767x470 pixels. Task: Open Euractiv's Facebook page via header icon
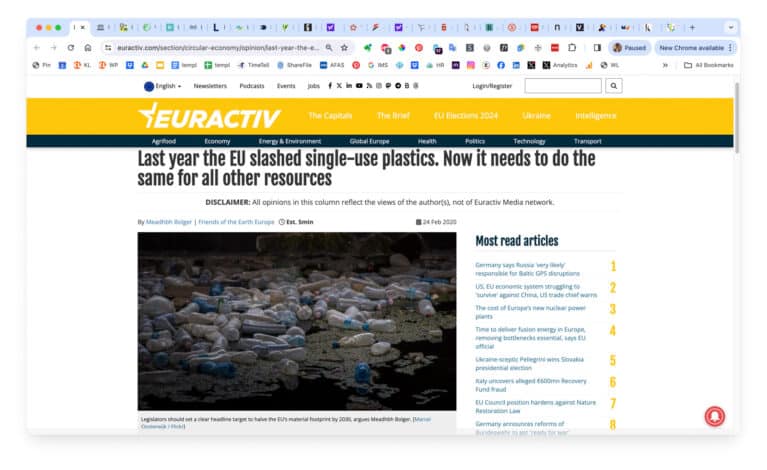pos(330,86)
